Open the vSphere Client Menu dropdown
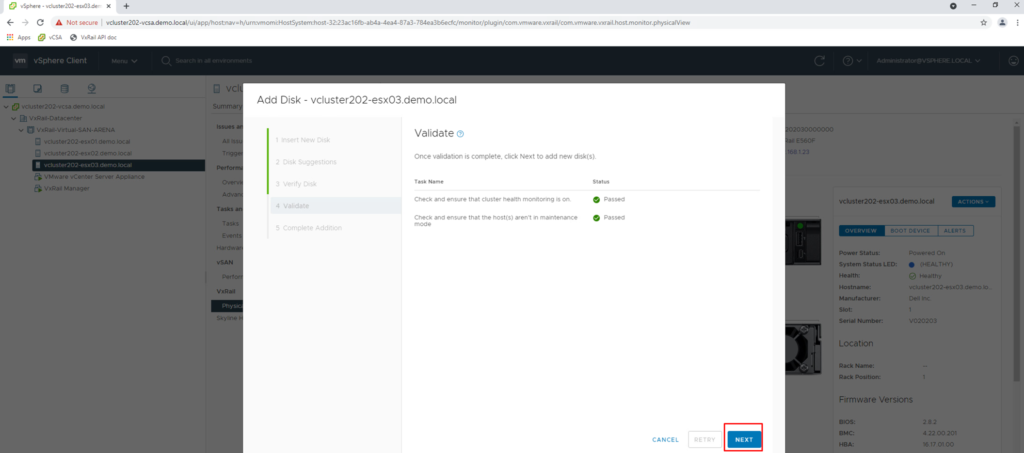The width and height of the screenshot is (1024, 453). pos(124,61)
